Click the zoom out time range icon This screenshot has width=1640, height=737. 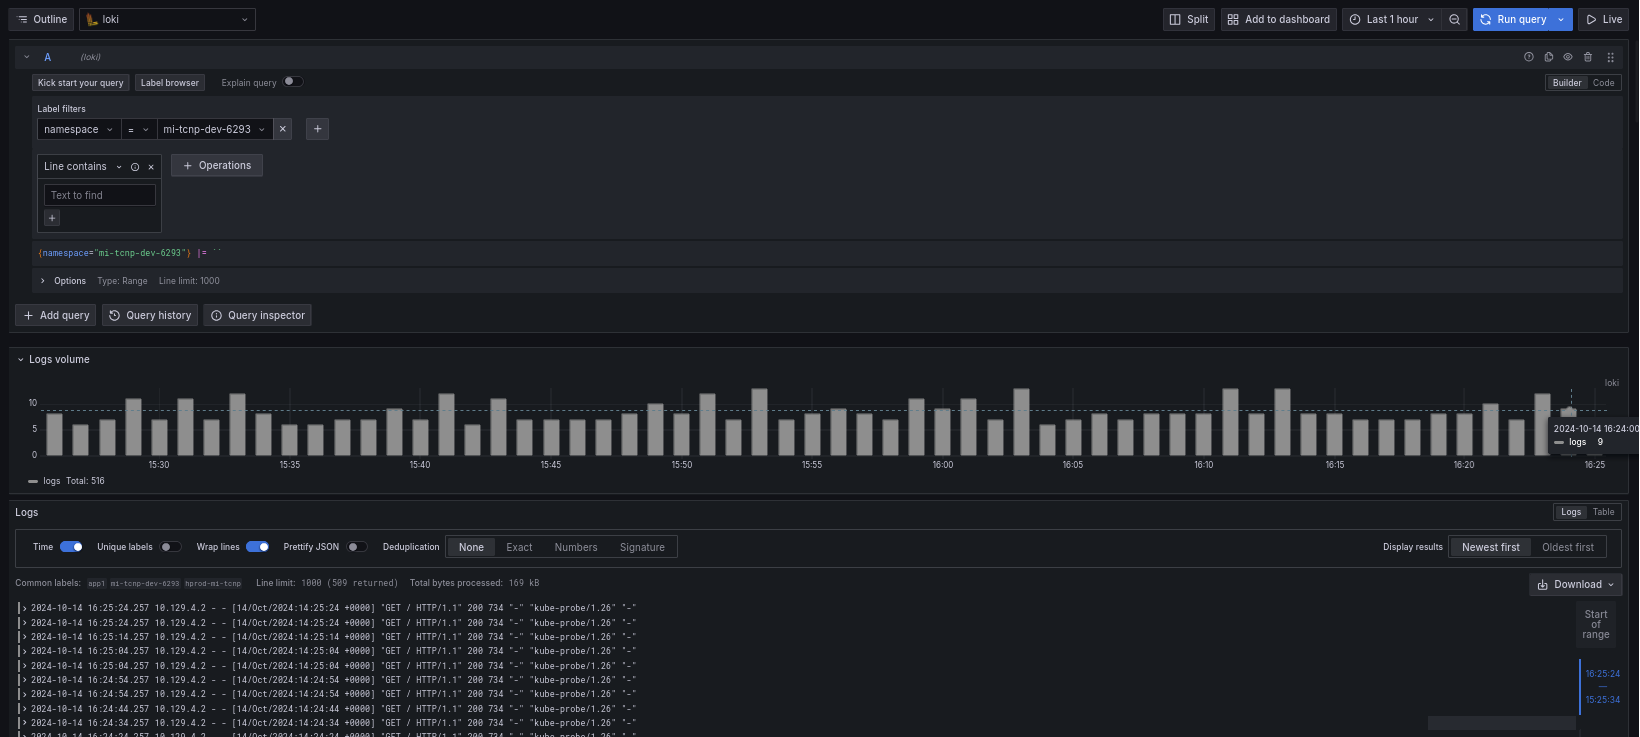click(x=1455, y=19)
